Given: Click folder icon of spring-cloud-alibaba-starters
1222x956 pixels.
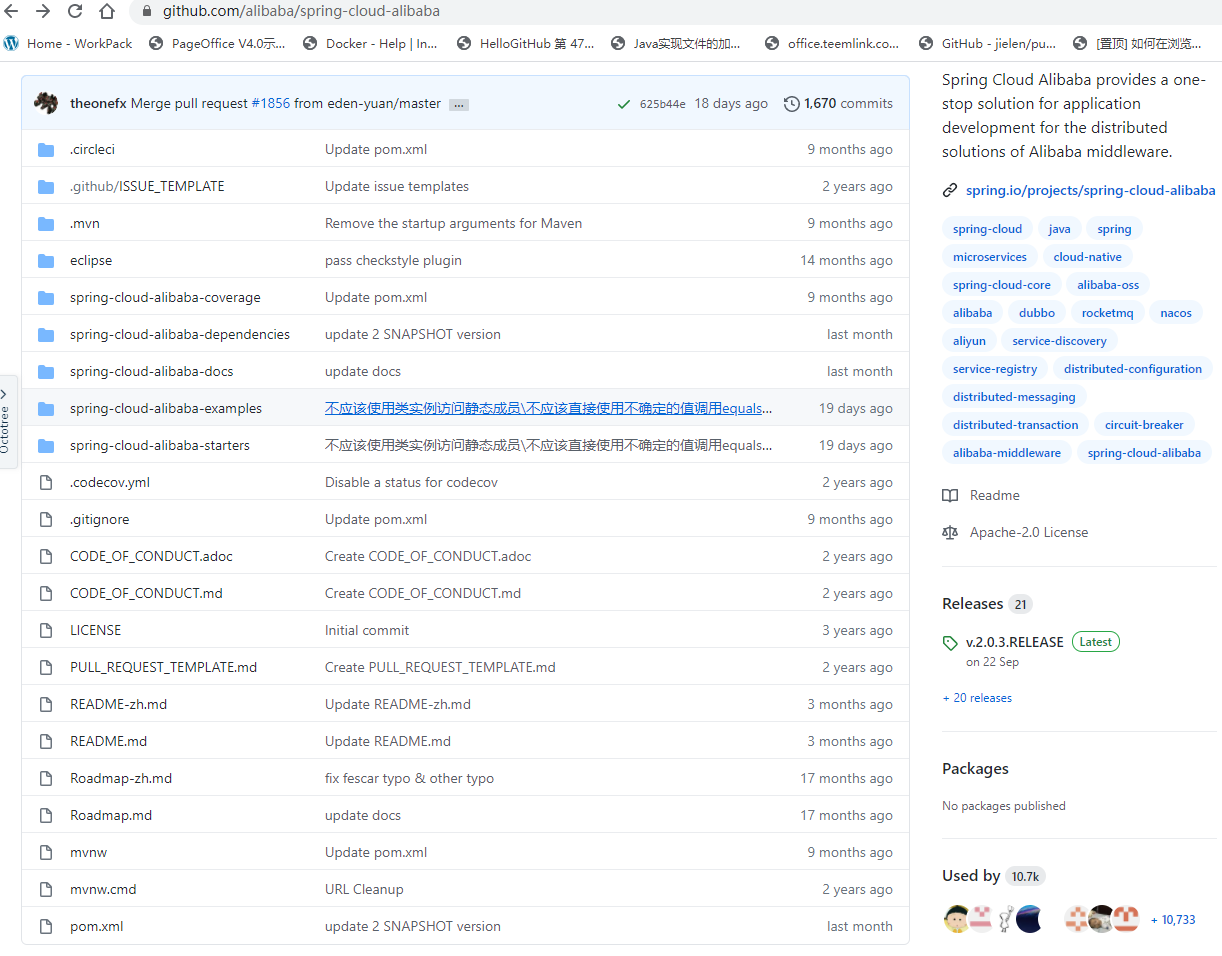Looking at the screenshot, I should pos(46,445).
